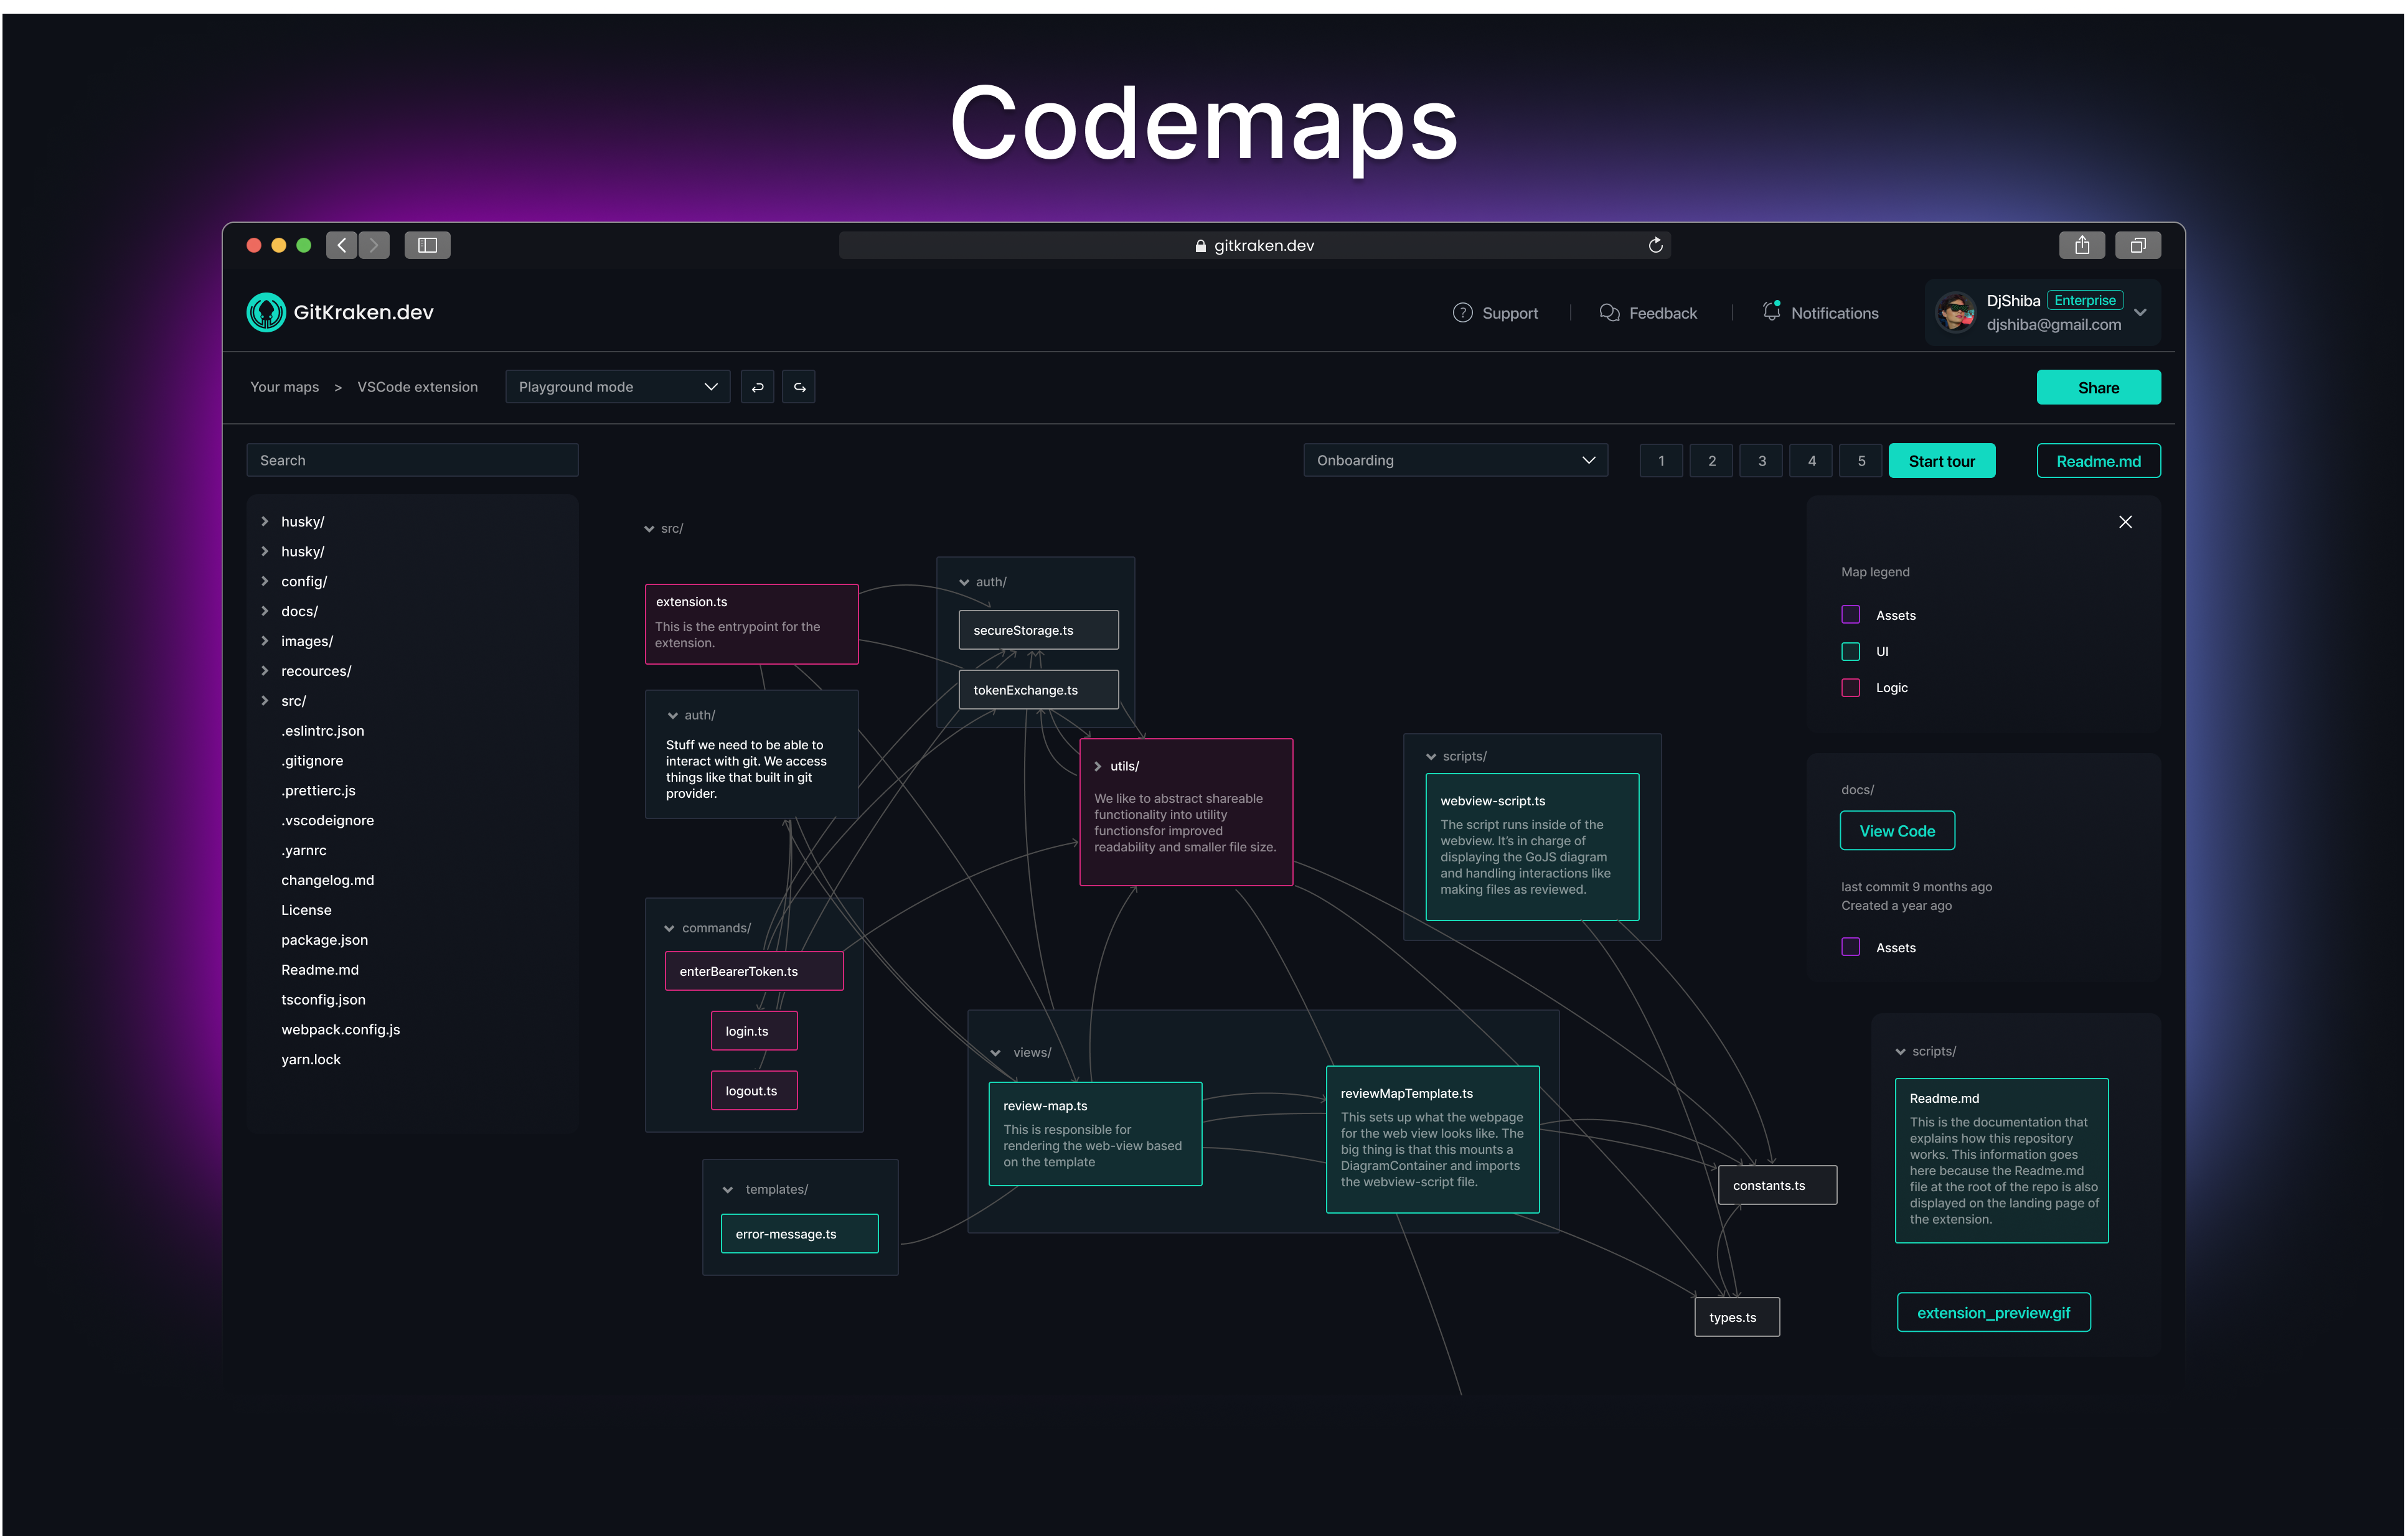2408x1536 pixels.
Task: Undo the last map action
Action: [x=757, y=387]
